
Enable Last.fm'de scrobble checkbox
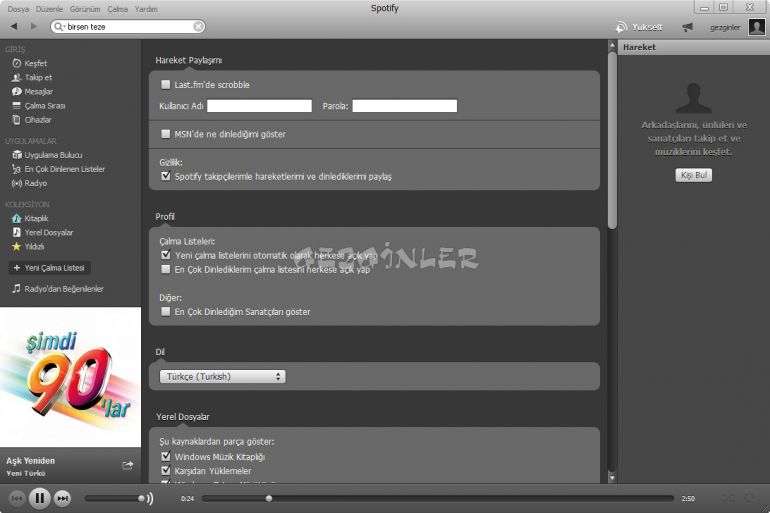point(166,85)
